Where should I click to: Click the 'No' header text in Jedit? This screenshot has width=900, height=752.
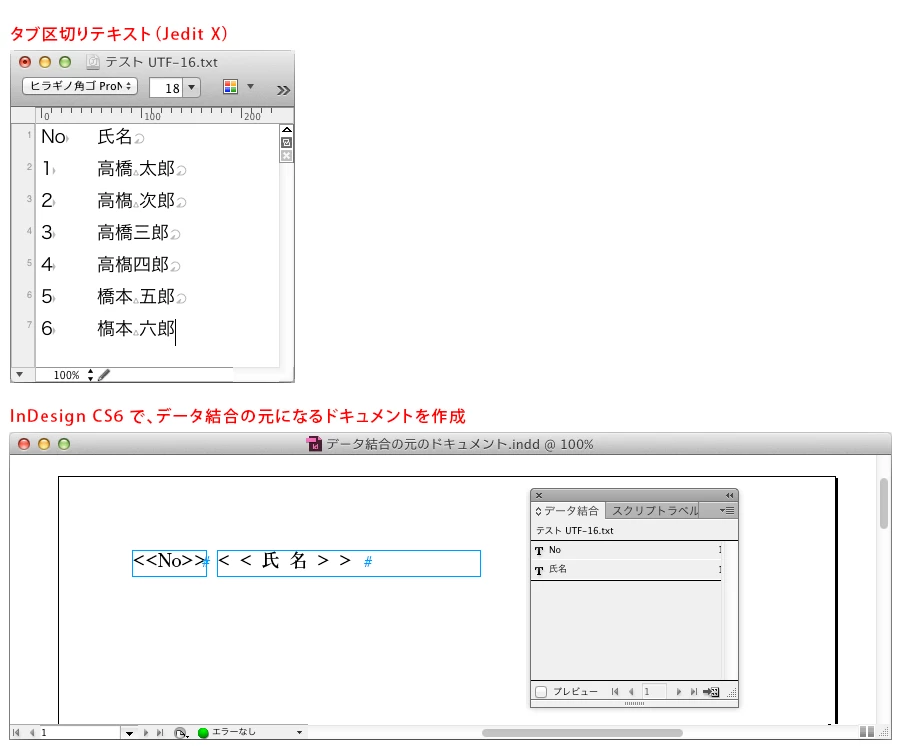[x=53, y=137]
